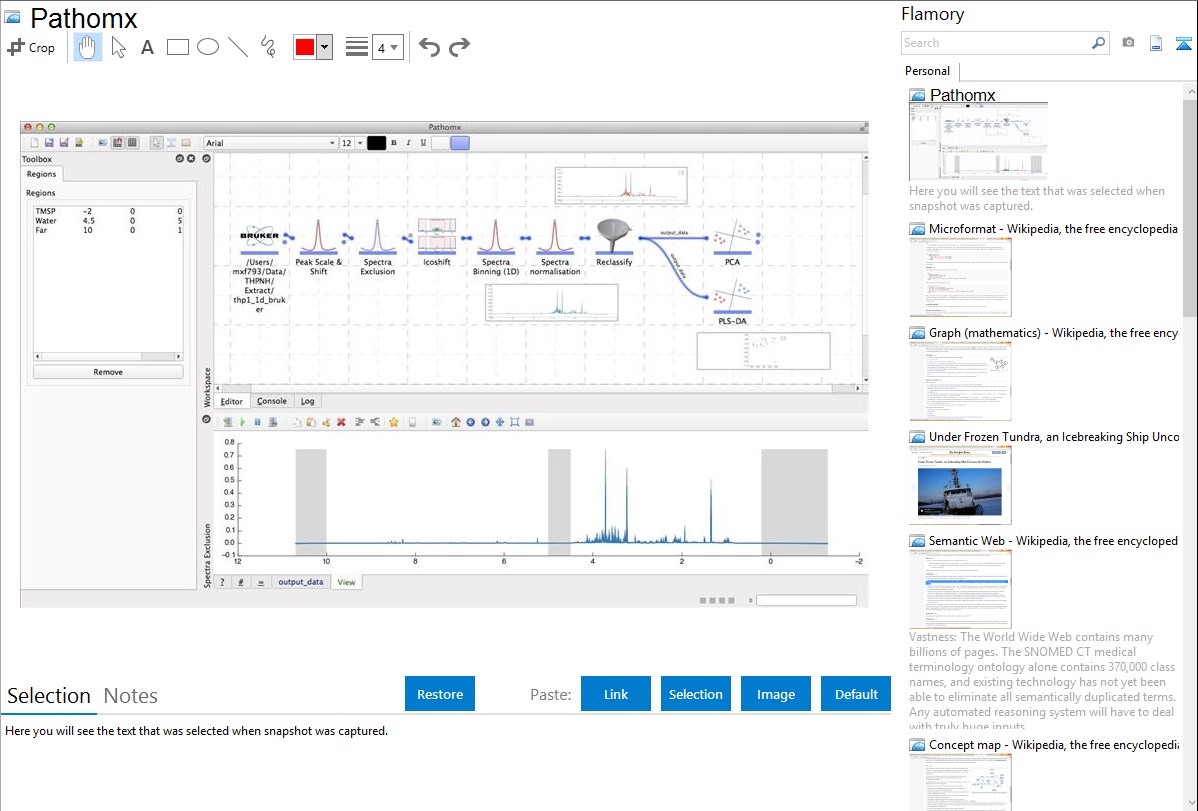
Task: Pick the ellipse shape tool
Action: click(x=207, y=47)
